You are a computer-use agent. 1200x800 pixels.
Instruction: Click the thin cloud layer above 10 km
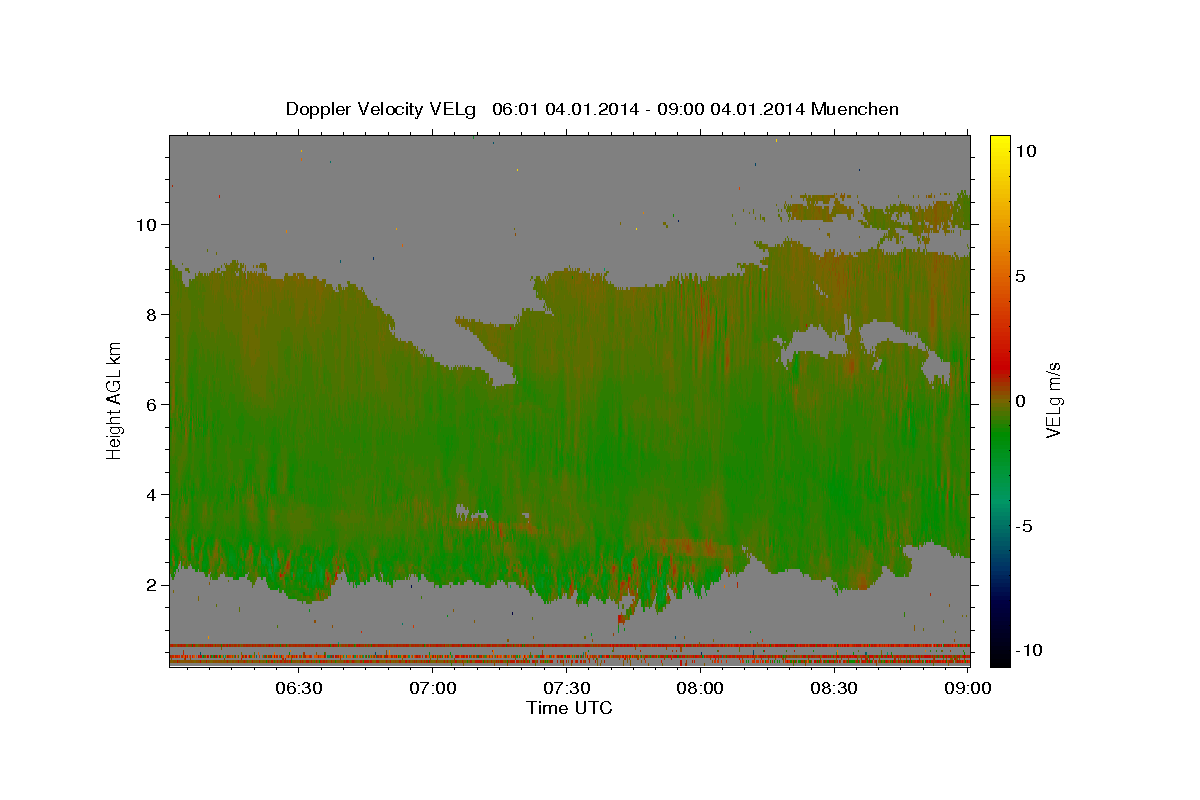(x=875, y=212)
